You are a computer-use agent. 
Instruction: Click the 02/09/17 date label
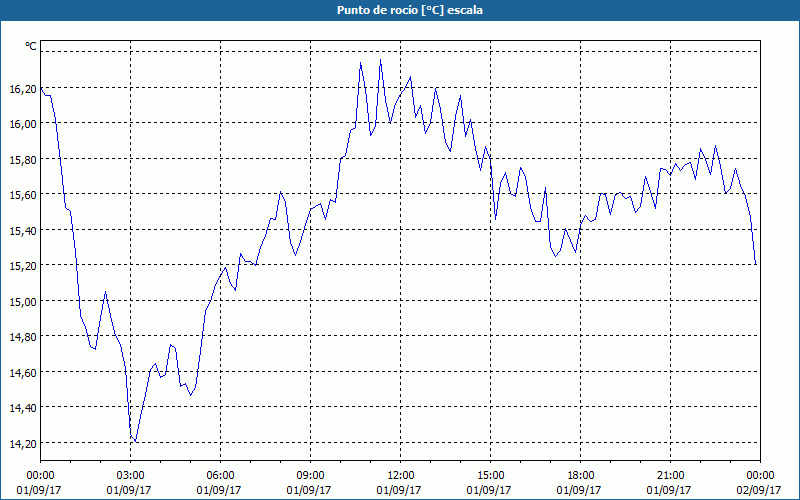click(759, 490)
